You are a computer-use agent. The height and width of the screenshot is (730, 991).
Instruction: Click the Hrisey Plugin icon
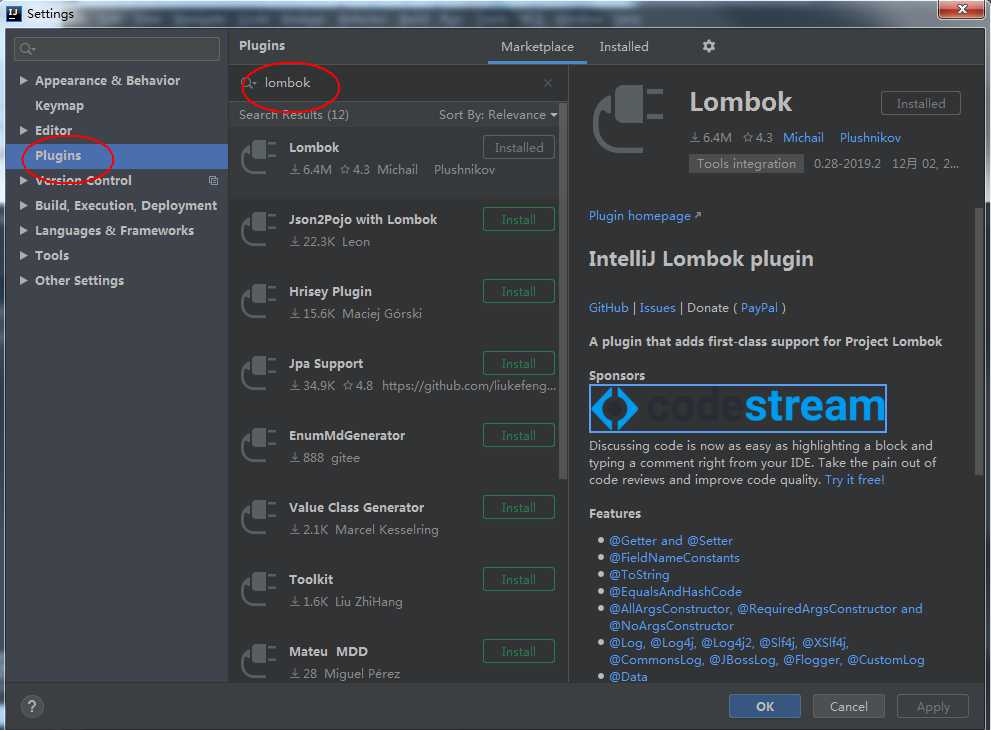[259, 301]
